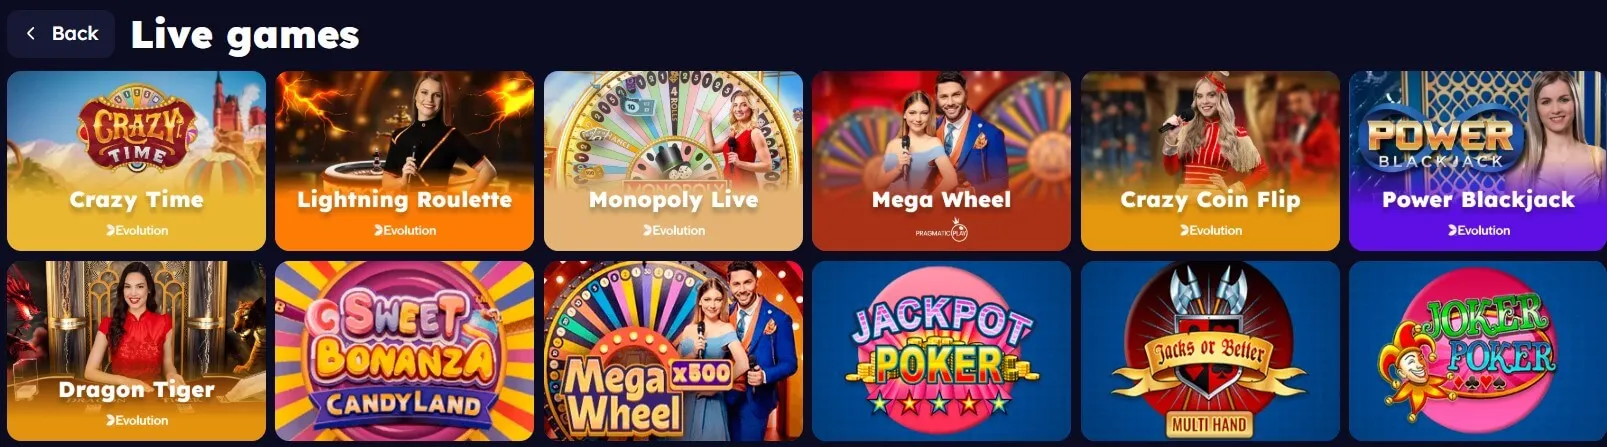Open the Monopoly Live game card
This screenshot has height=447, width=1607.
pyautogui.click(x=673, y=161)
